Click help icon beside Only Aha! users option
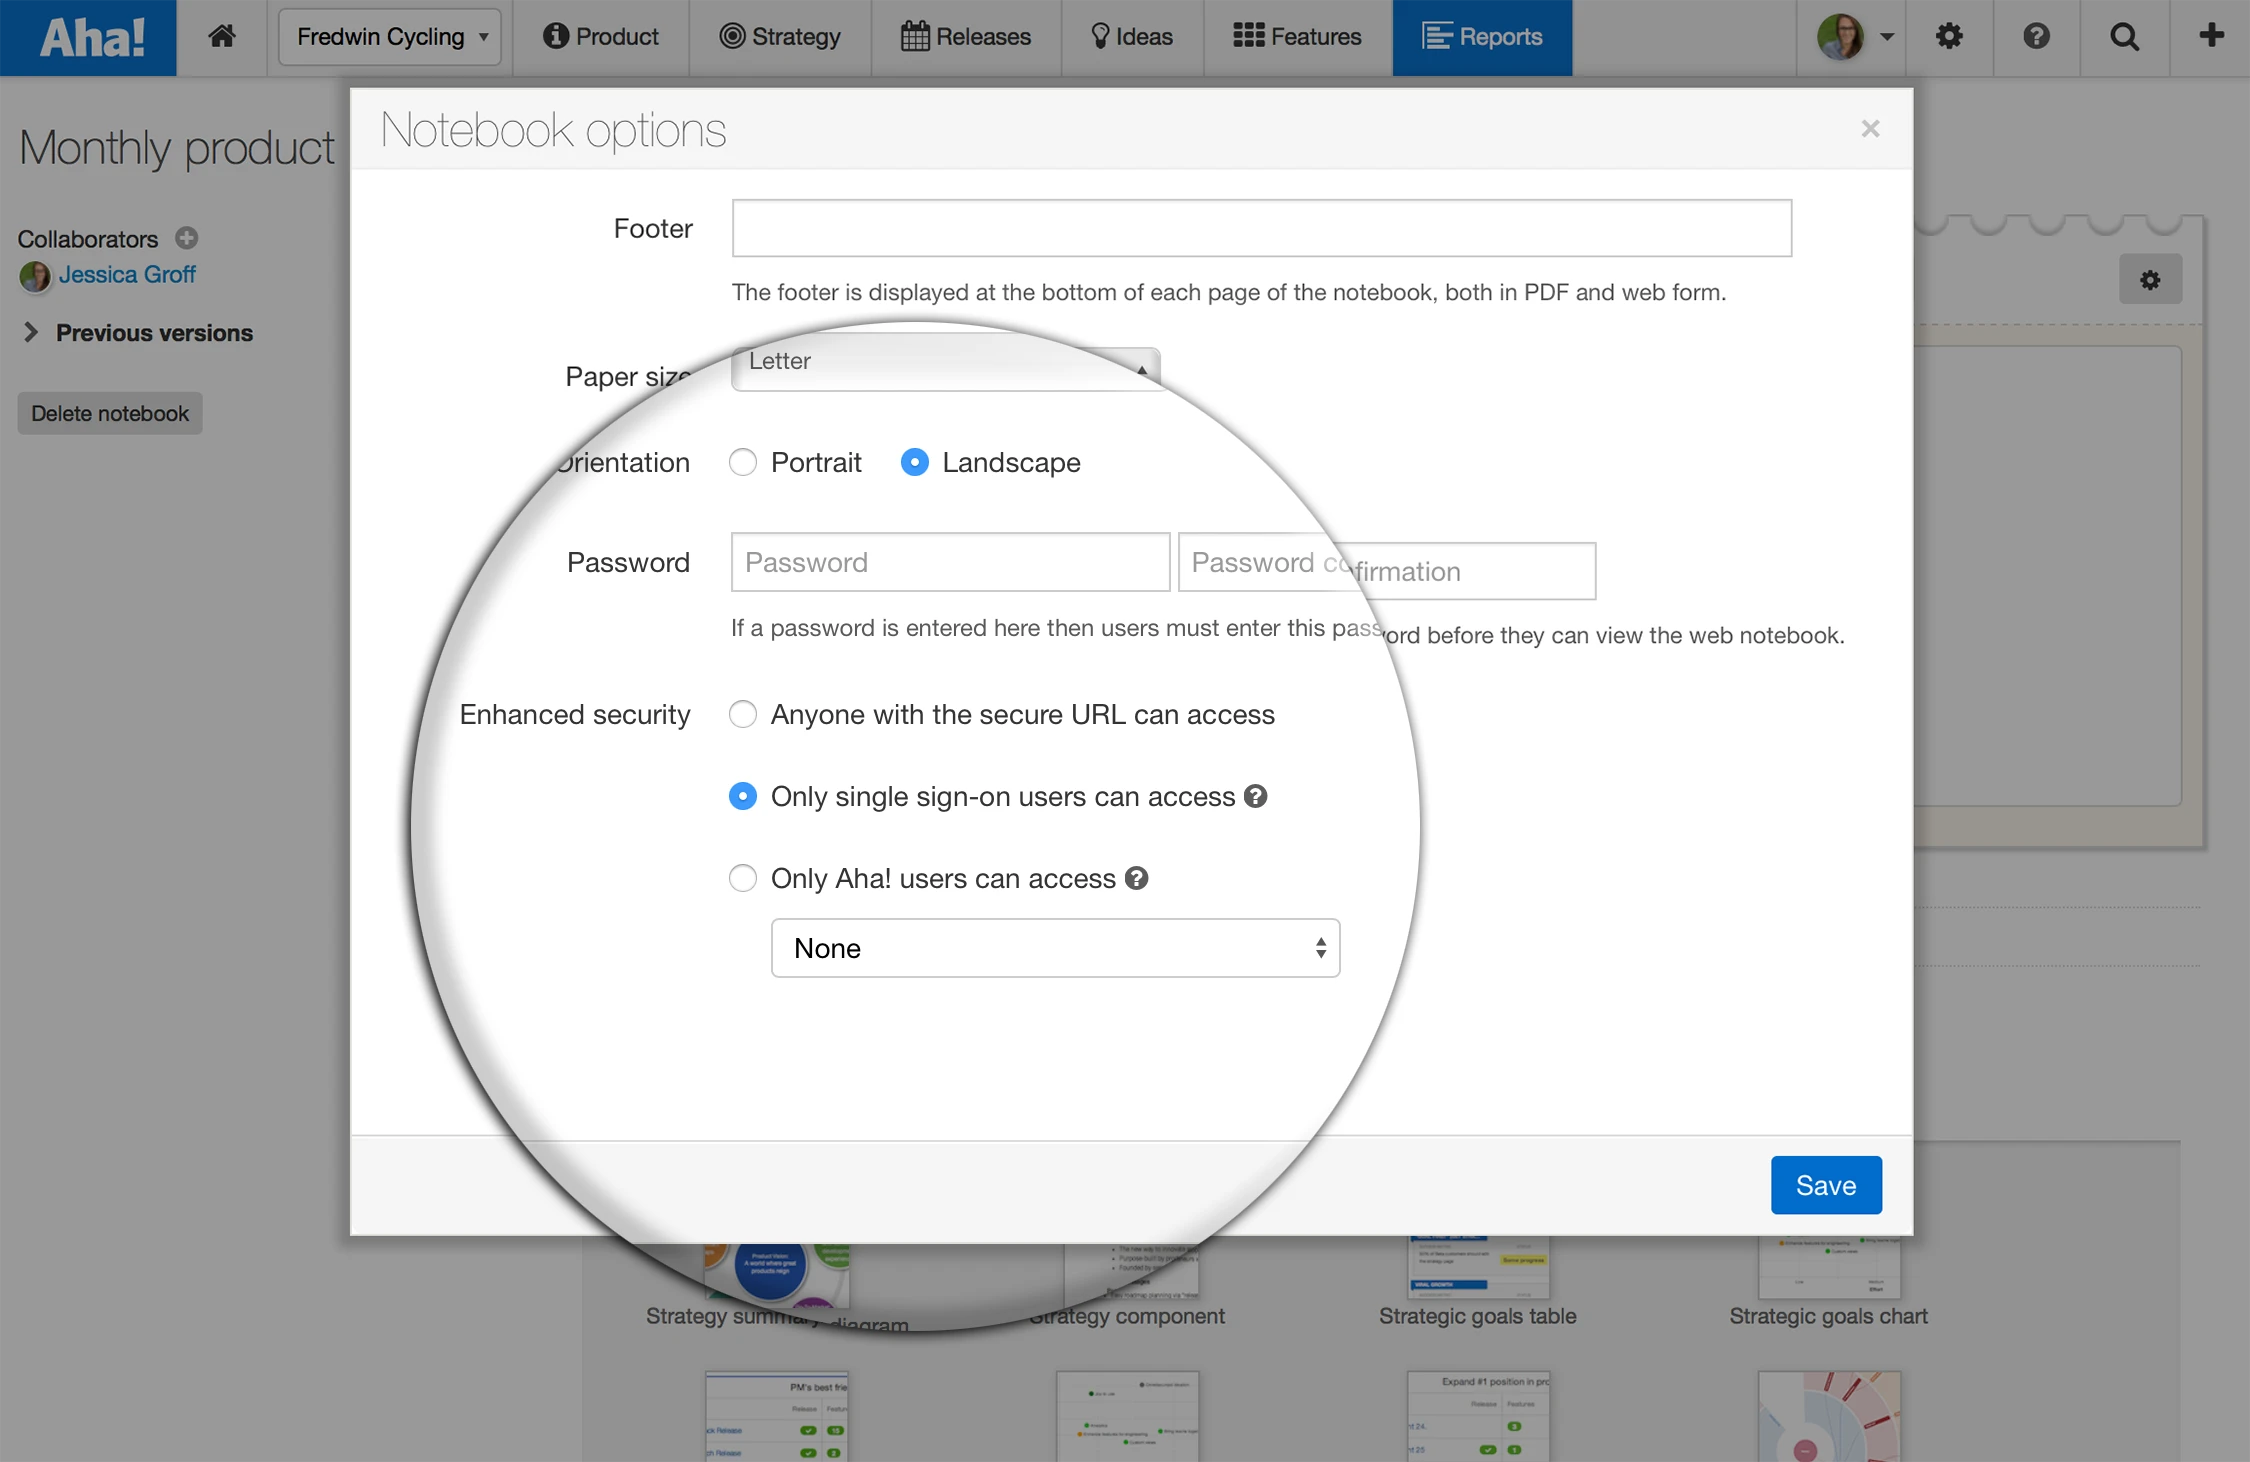Image resolution: width=2250 pixels, height=1462 pixels. [1136, 878]
